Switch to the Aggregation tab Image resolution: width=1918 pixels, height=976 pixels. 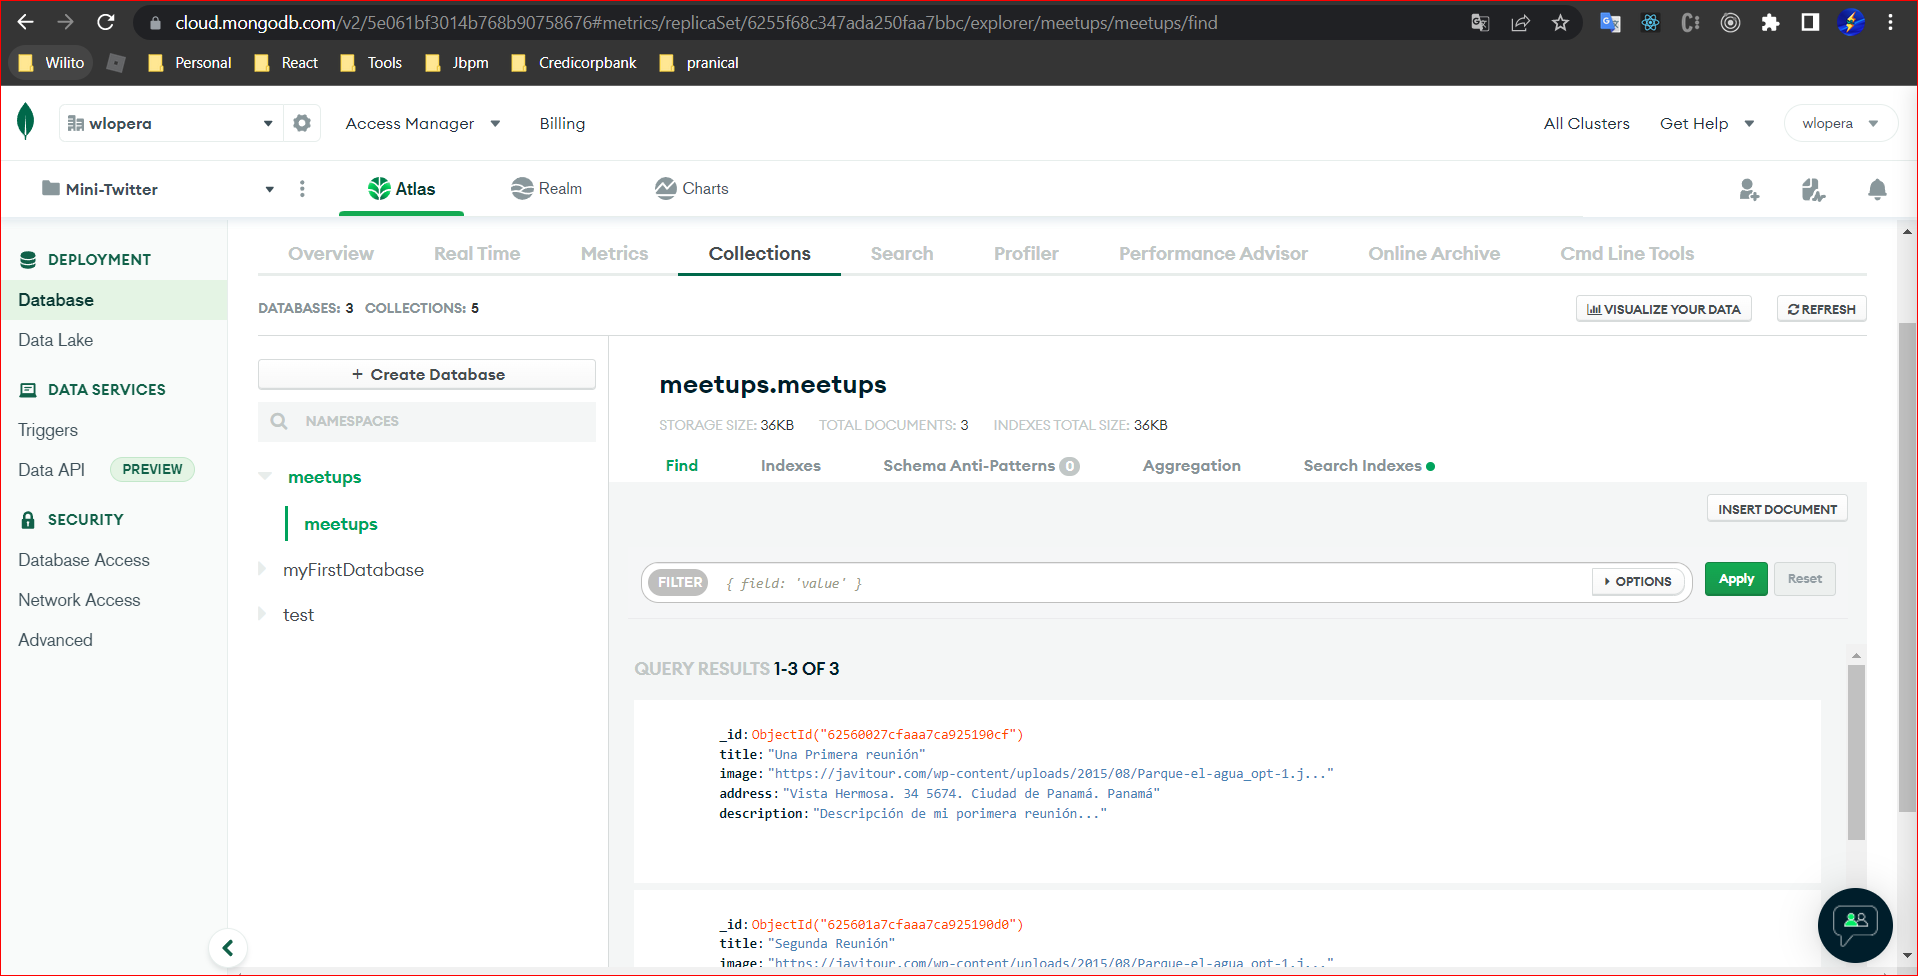(1191, 465)
